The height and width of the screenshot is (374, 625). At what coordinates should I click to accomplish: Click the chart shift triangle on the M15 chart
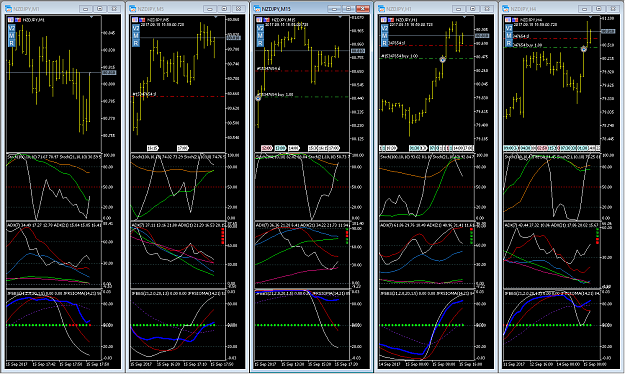pyautogui.click(x=340, y=18)
